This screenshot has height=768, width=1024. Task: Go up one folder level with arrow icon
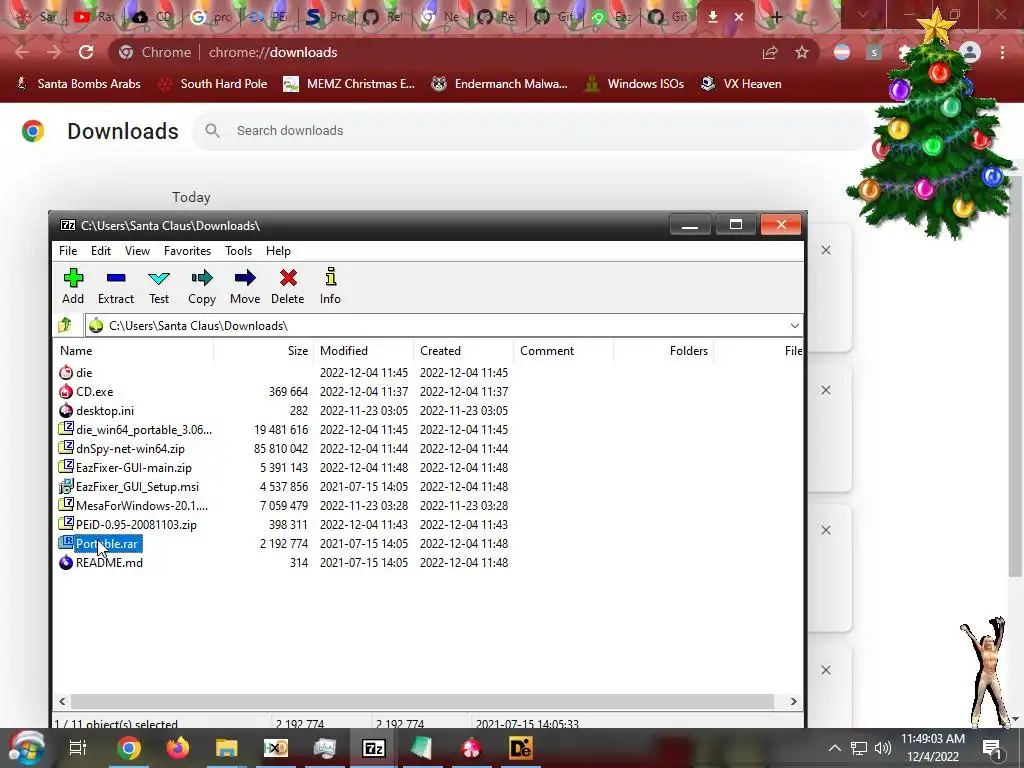(x=65, y=325)
